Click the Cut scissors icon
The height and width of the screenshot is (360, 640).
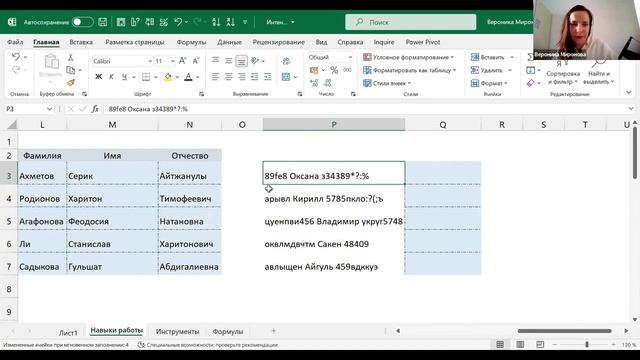point(71,58)
